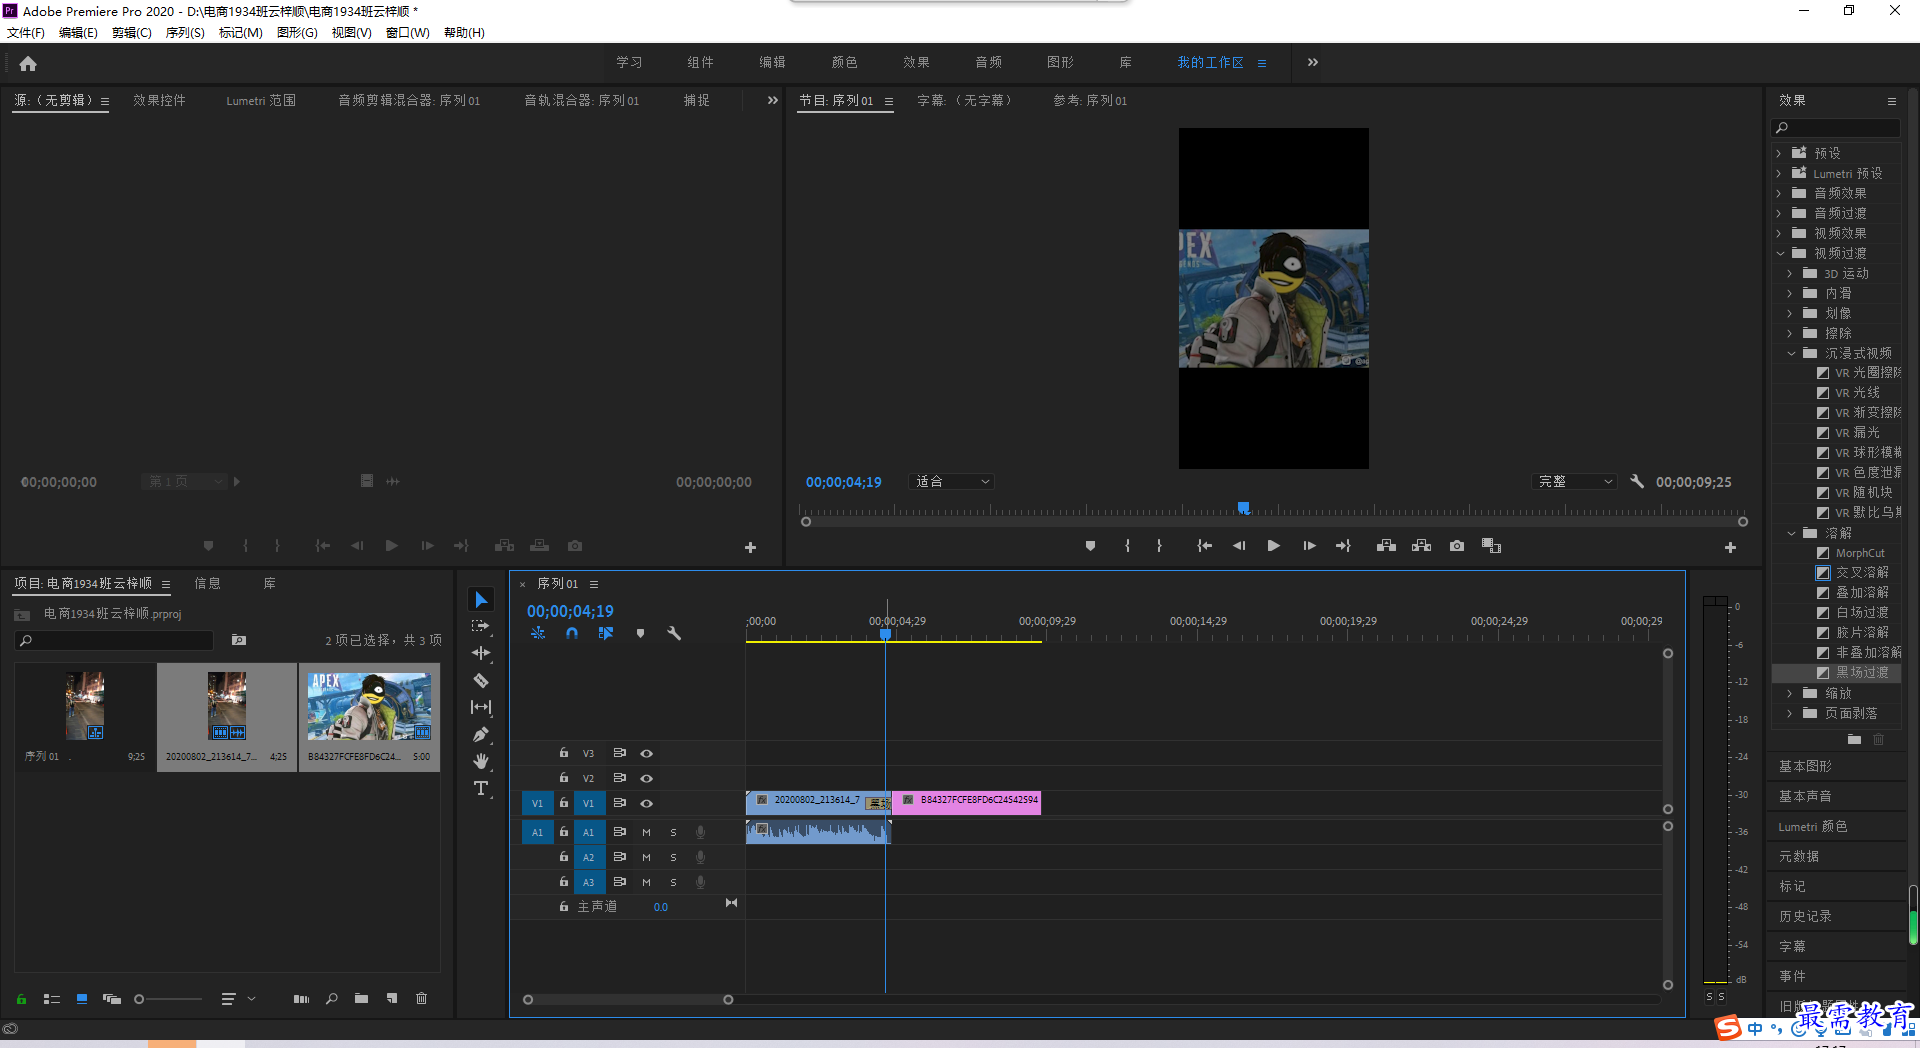1920x1048 pixels.
Task: Step back one frame in program monitor
Action: (1239, 546)
